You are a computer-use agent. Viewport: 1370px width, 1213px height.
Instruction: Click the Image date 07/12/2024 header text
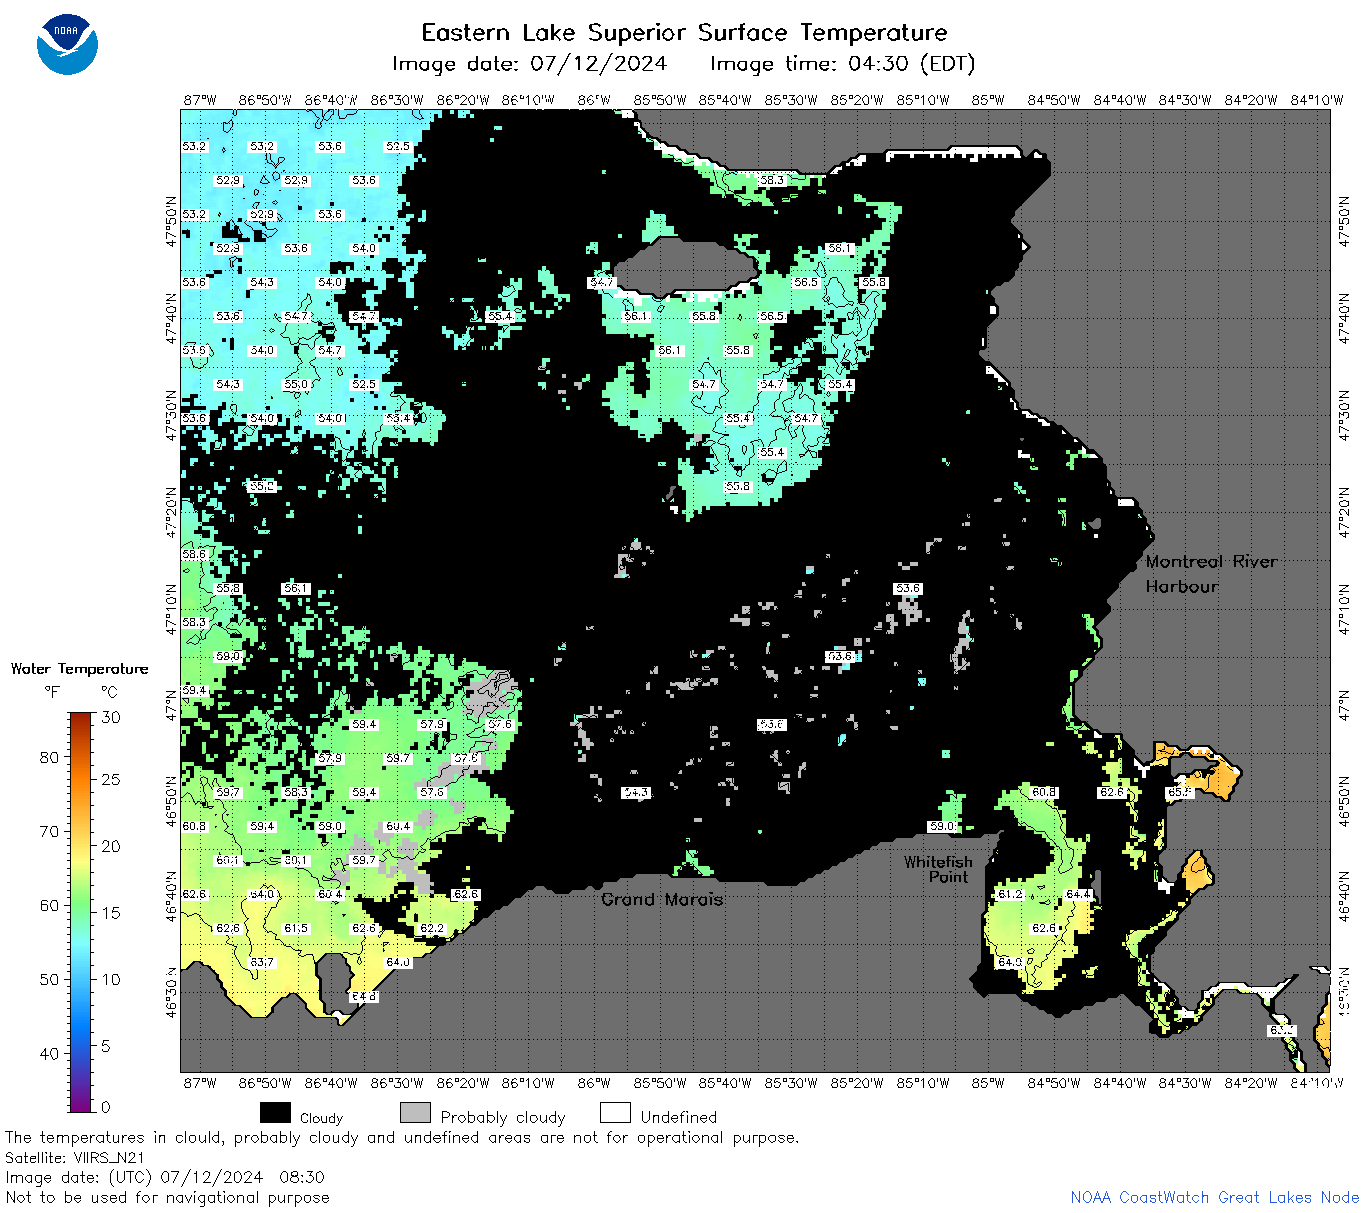coord(529,64)
